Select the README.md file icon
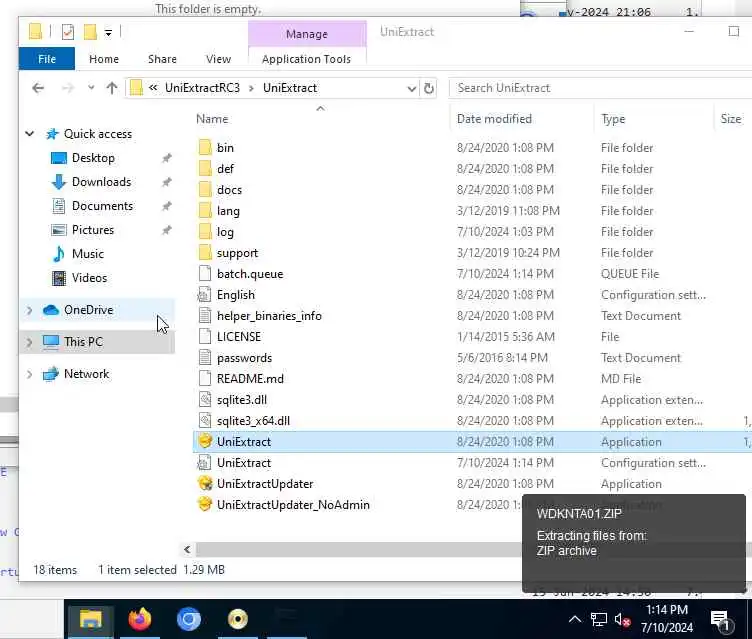 point(205,379)
